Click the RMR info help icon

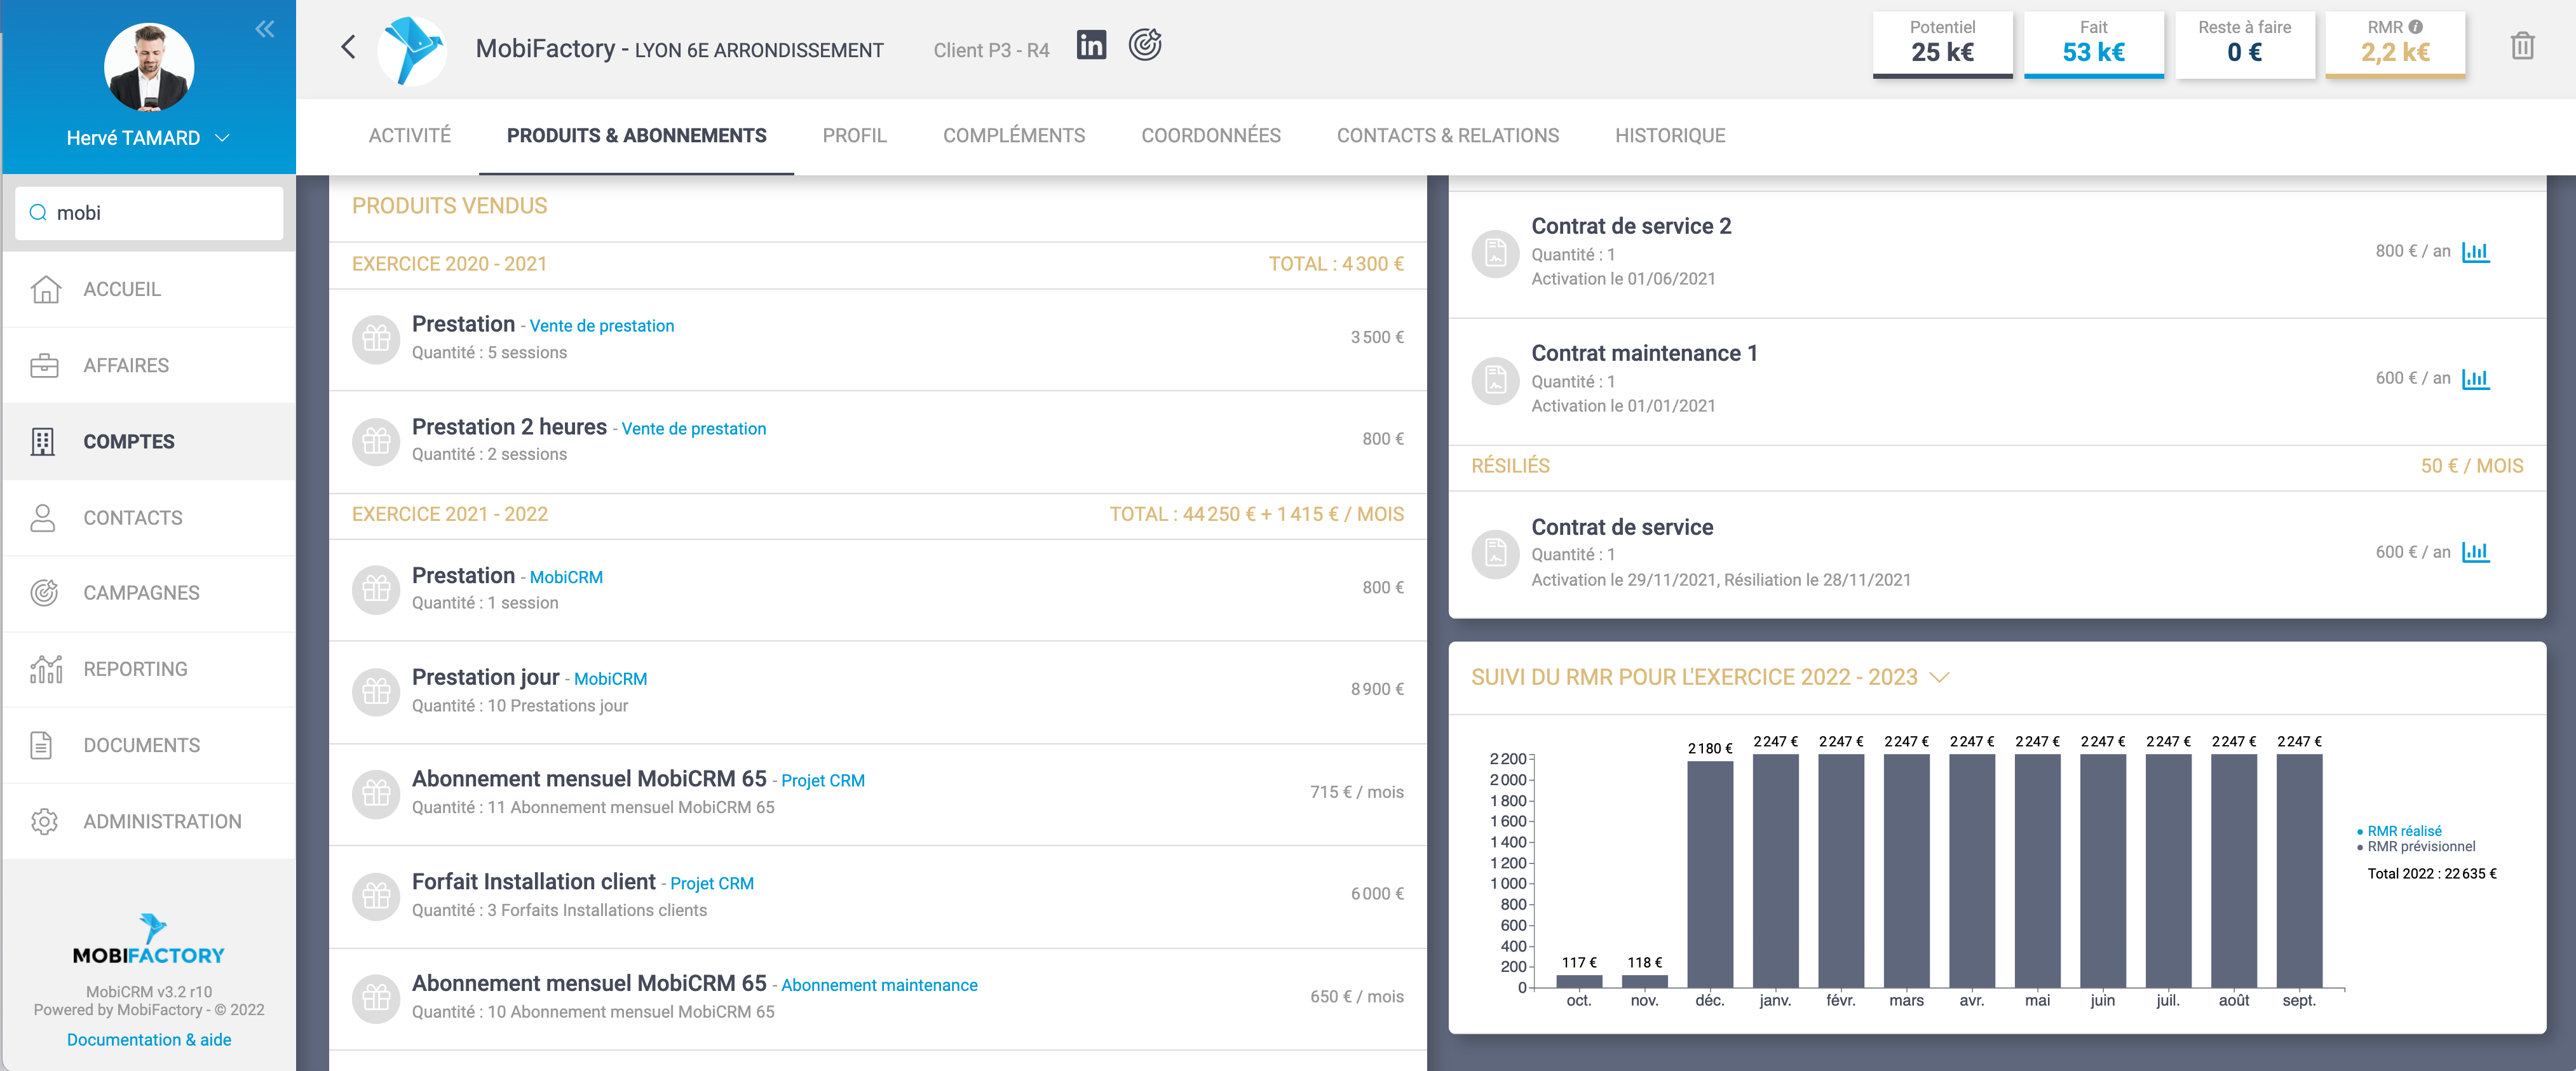click(x=2416, y=27)
